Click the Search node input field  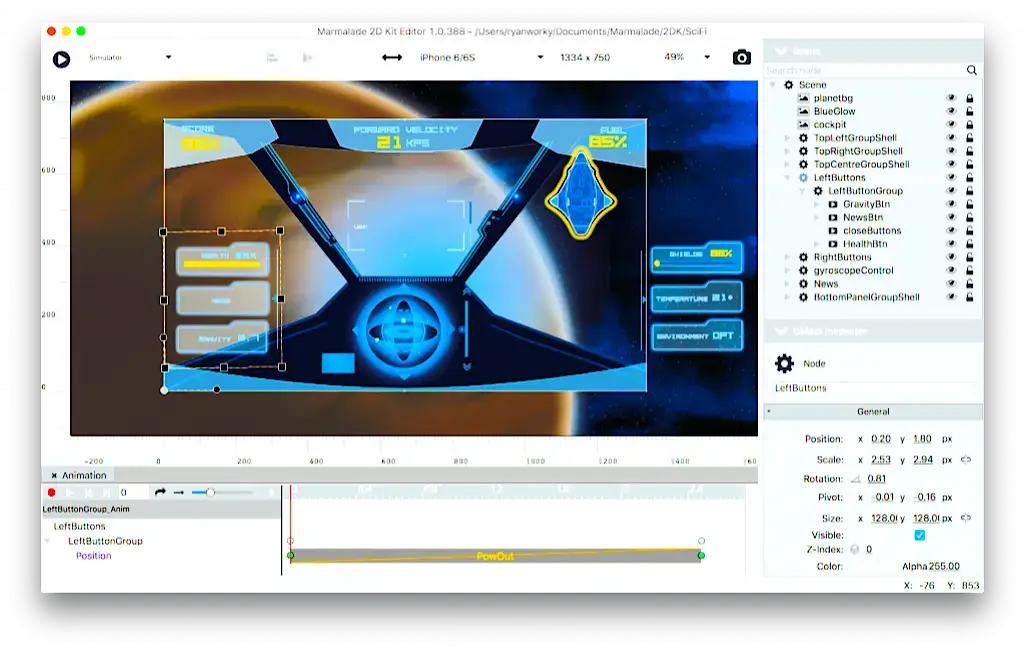865,70
